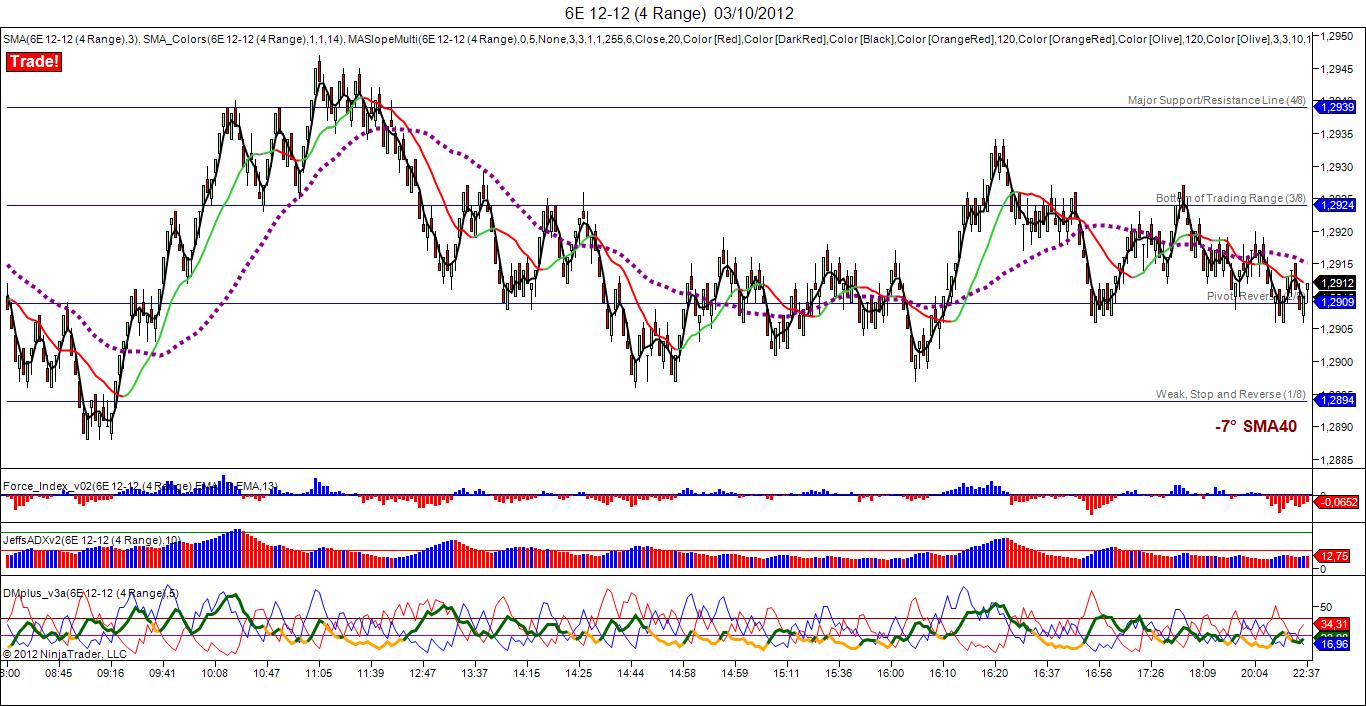This screenshot has width=1366, height=706.
Task: Click the 17:26 time axis label
Action: 1150,674
